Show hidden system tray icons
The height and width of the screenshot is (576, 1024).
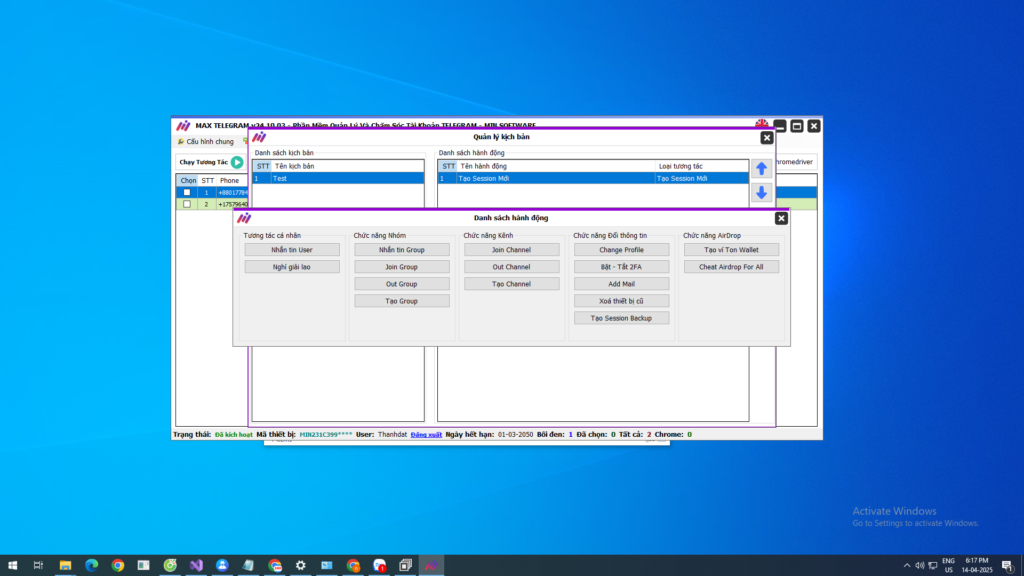point(908,565)
